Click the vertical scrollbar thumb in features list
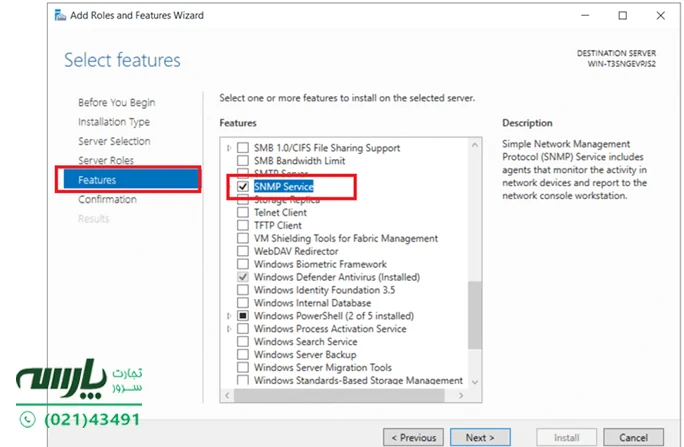 [475, 315]
